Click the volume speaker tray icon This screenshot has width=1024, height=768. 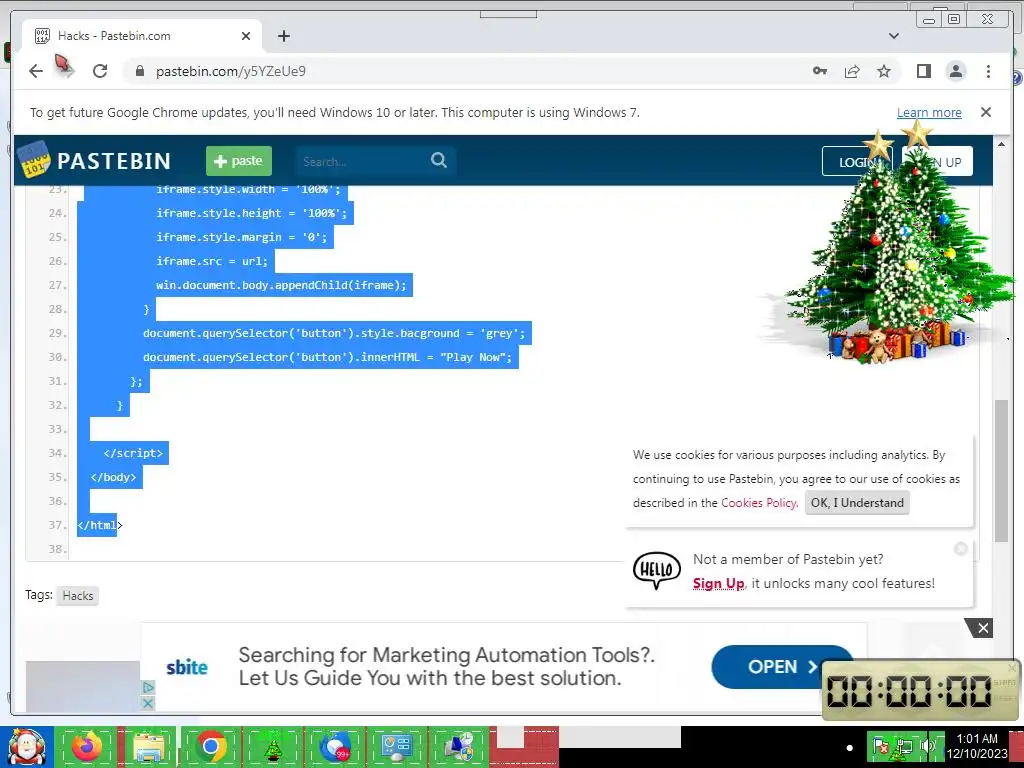927,746
